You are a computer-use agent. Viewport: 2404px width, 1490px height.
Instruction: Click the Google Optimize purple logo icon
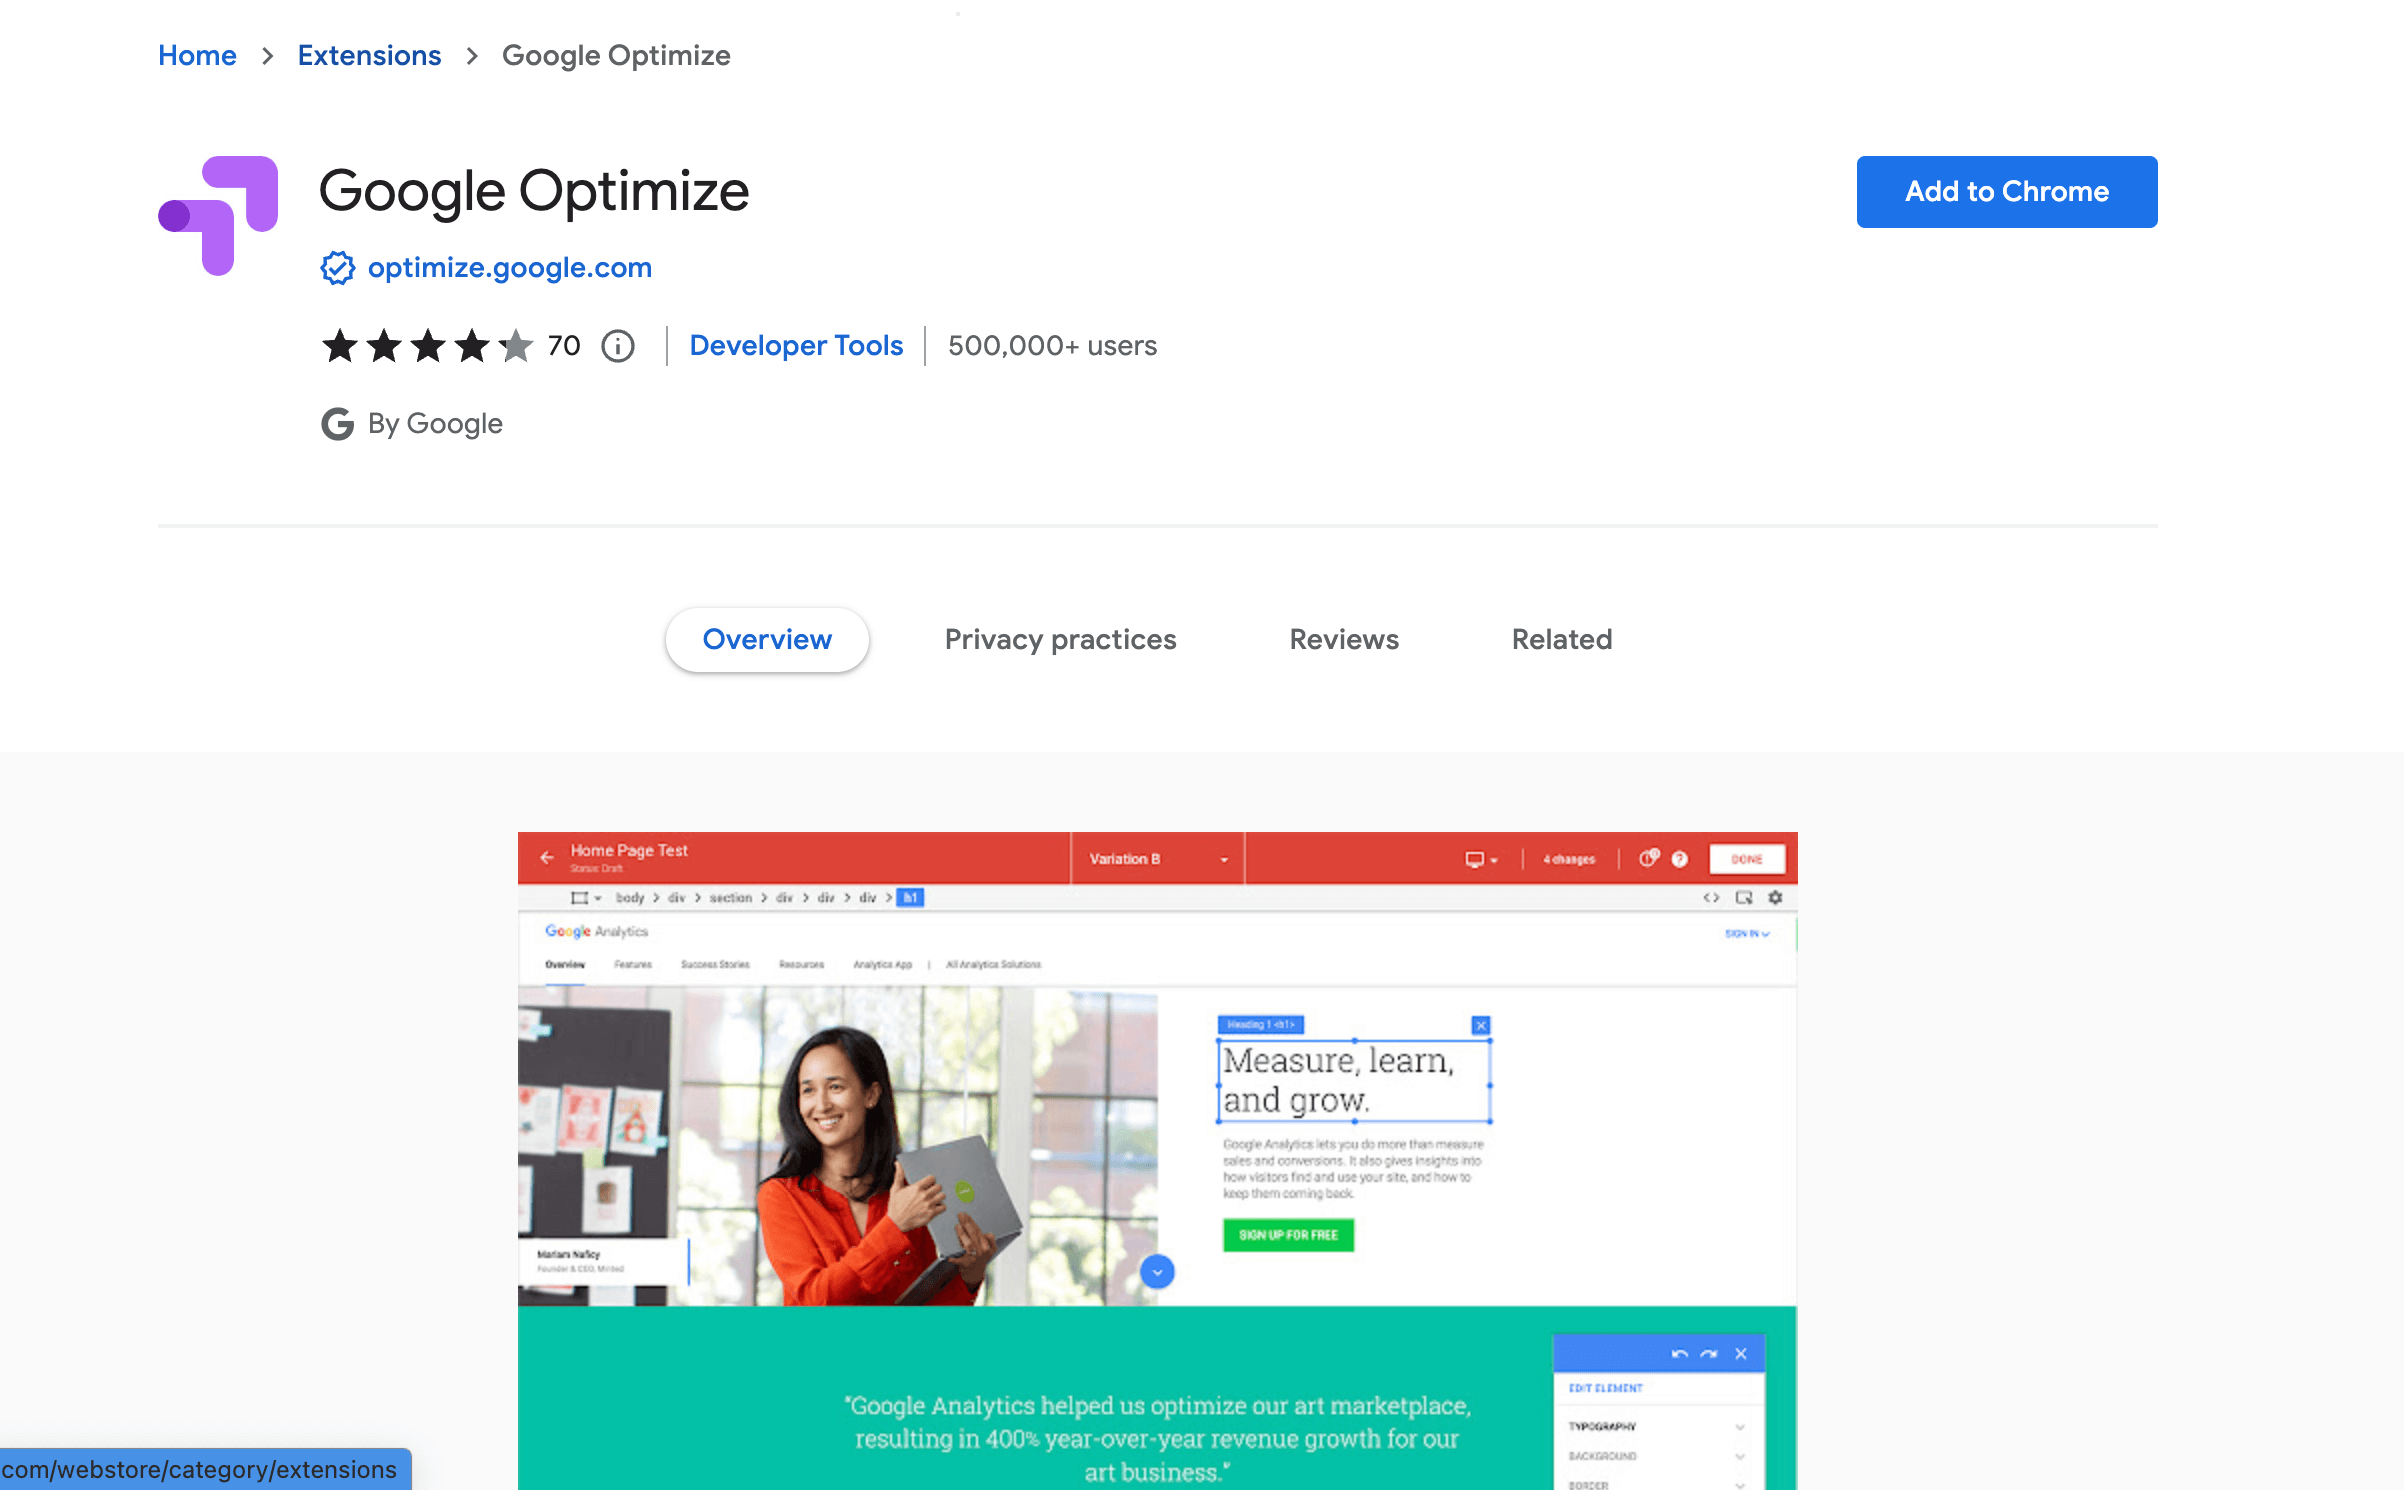(218, 215)
